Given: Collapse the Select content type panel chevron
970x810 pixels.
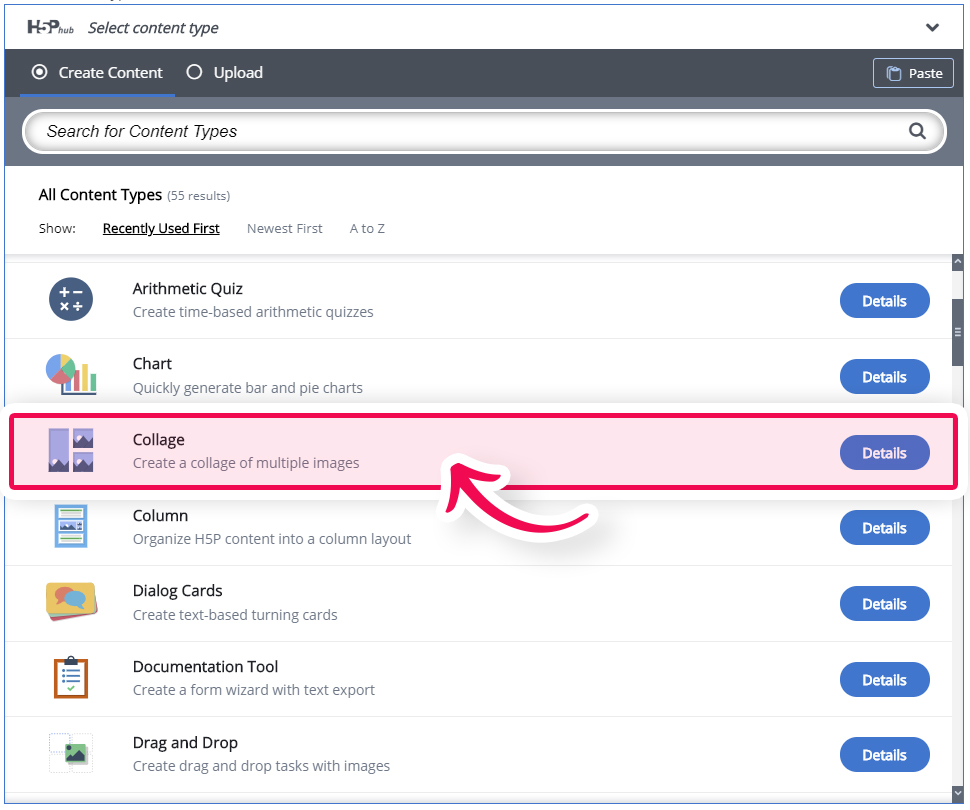Looking at the screenshot, I should (932, 28).
